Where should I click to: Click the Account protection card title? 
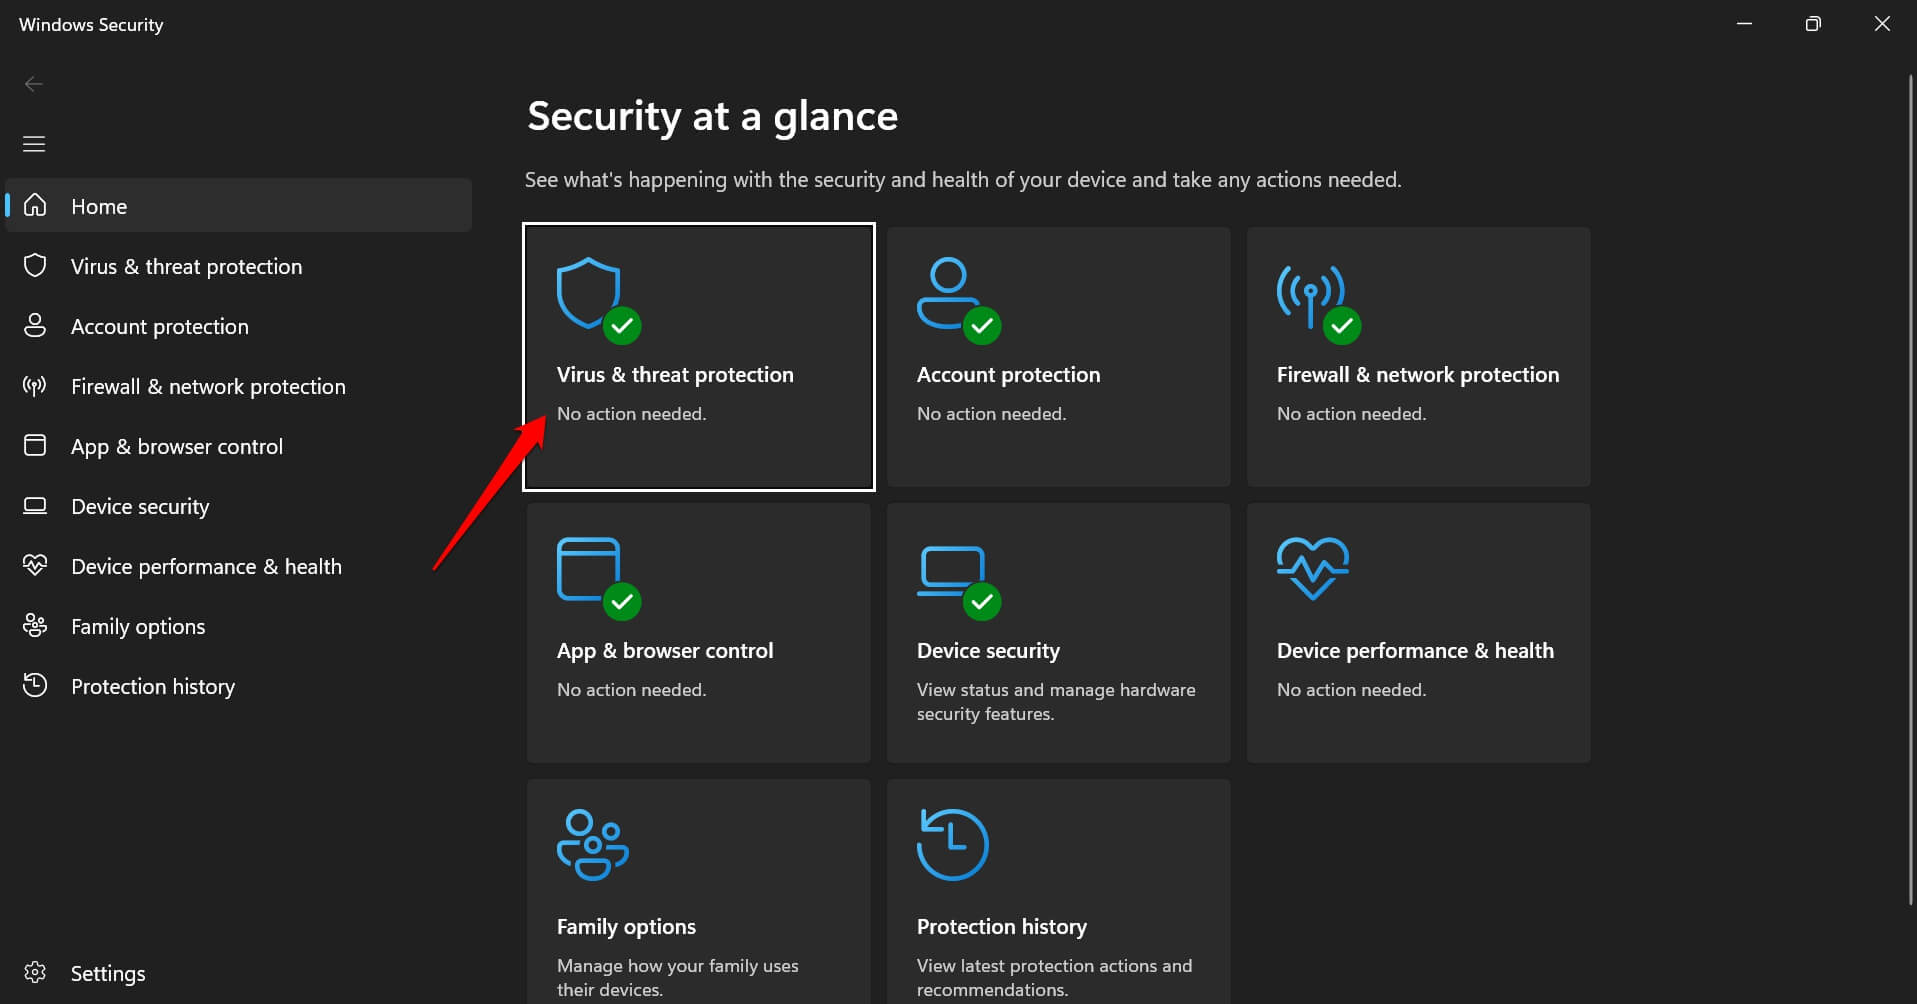(x=1008, y=375)
